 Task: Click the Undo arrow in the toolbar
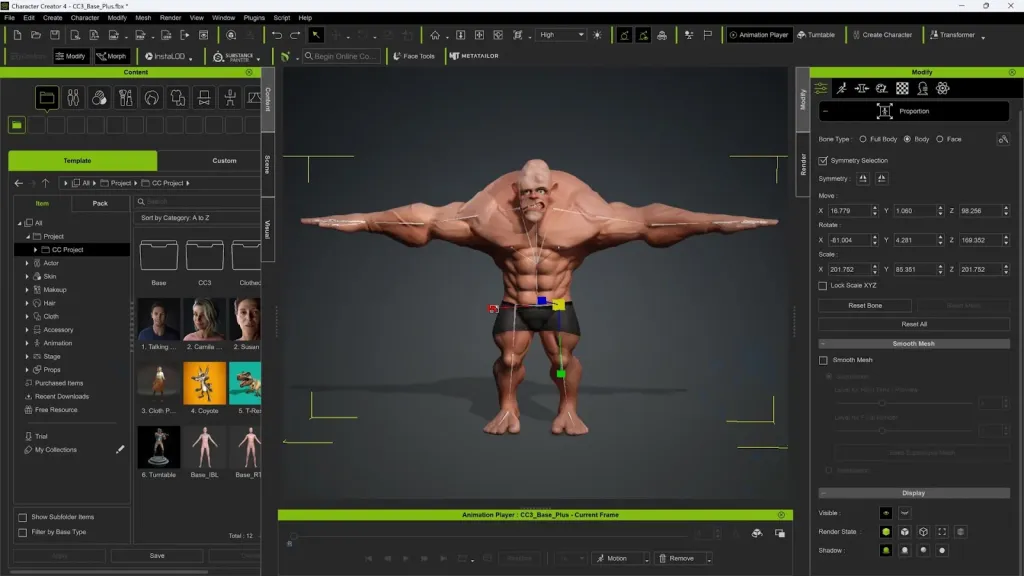277,35
